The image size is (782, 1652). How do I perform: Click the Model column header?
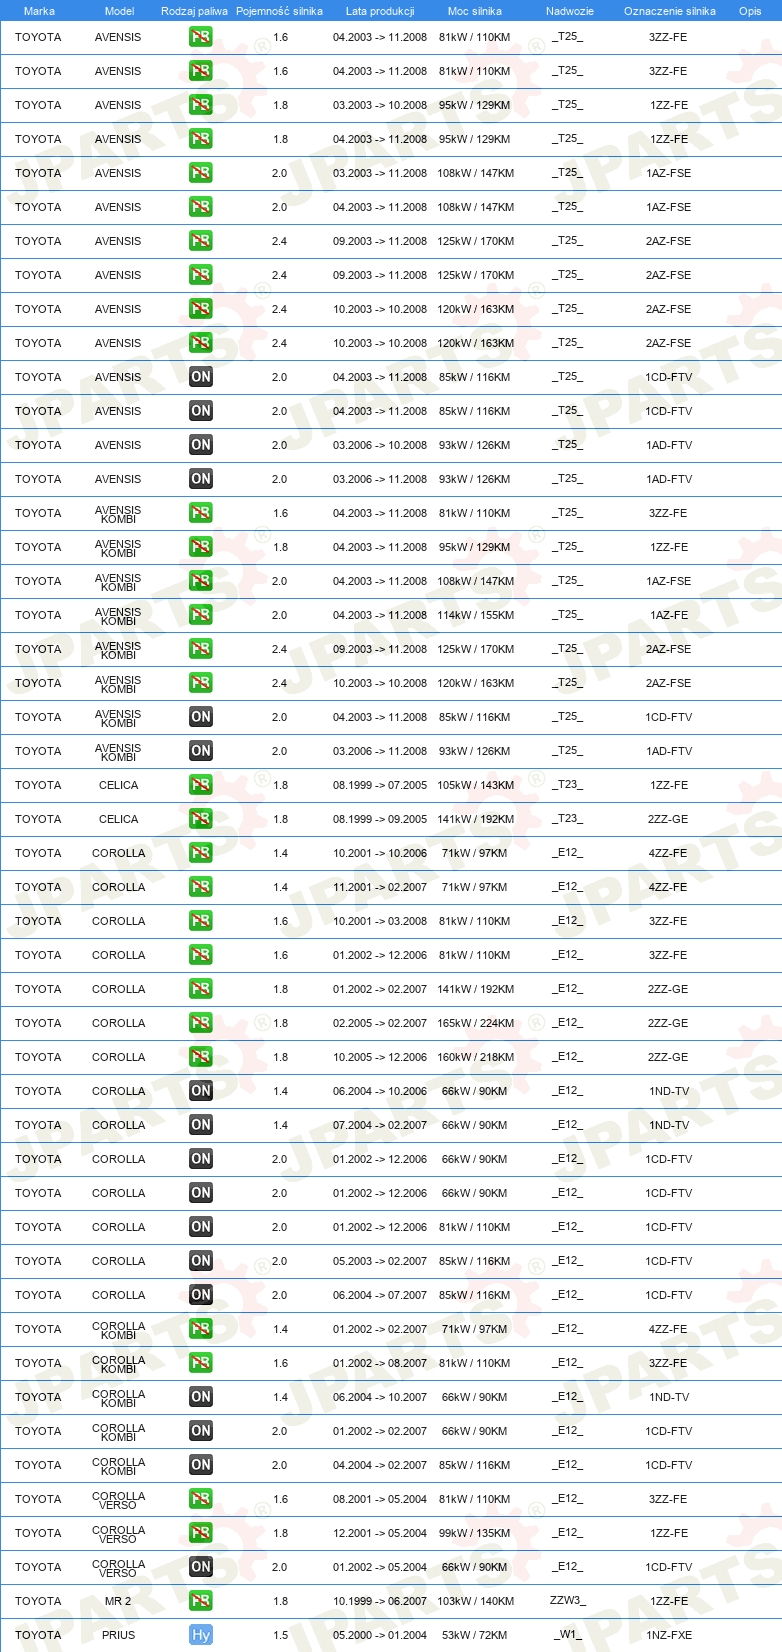pyautogui.click(x=119, y=11)
